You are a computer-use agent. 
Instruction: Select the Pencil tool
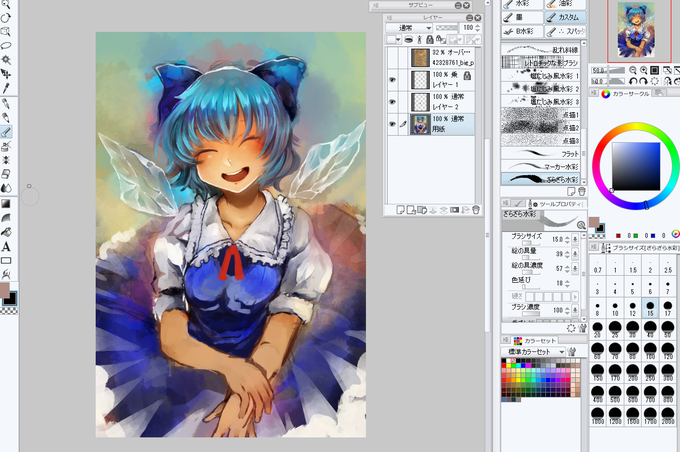6,118
